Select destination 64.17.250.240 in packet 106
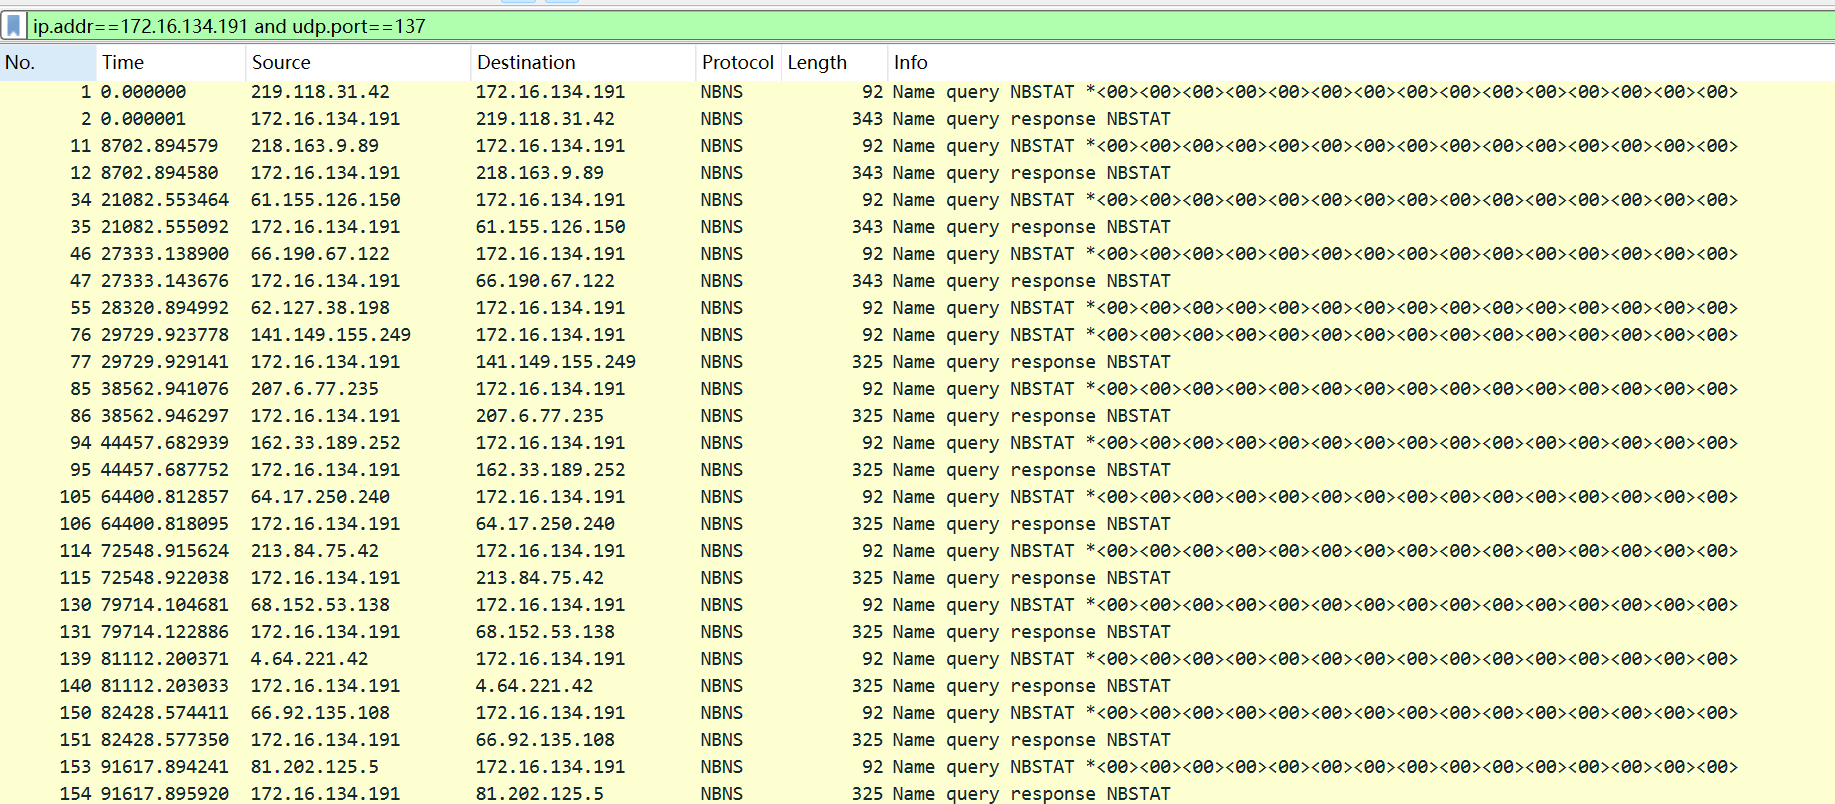 [545, 524]
